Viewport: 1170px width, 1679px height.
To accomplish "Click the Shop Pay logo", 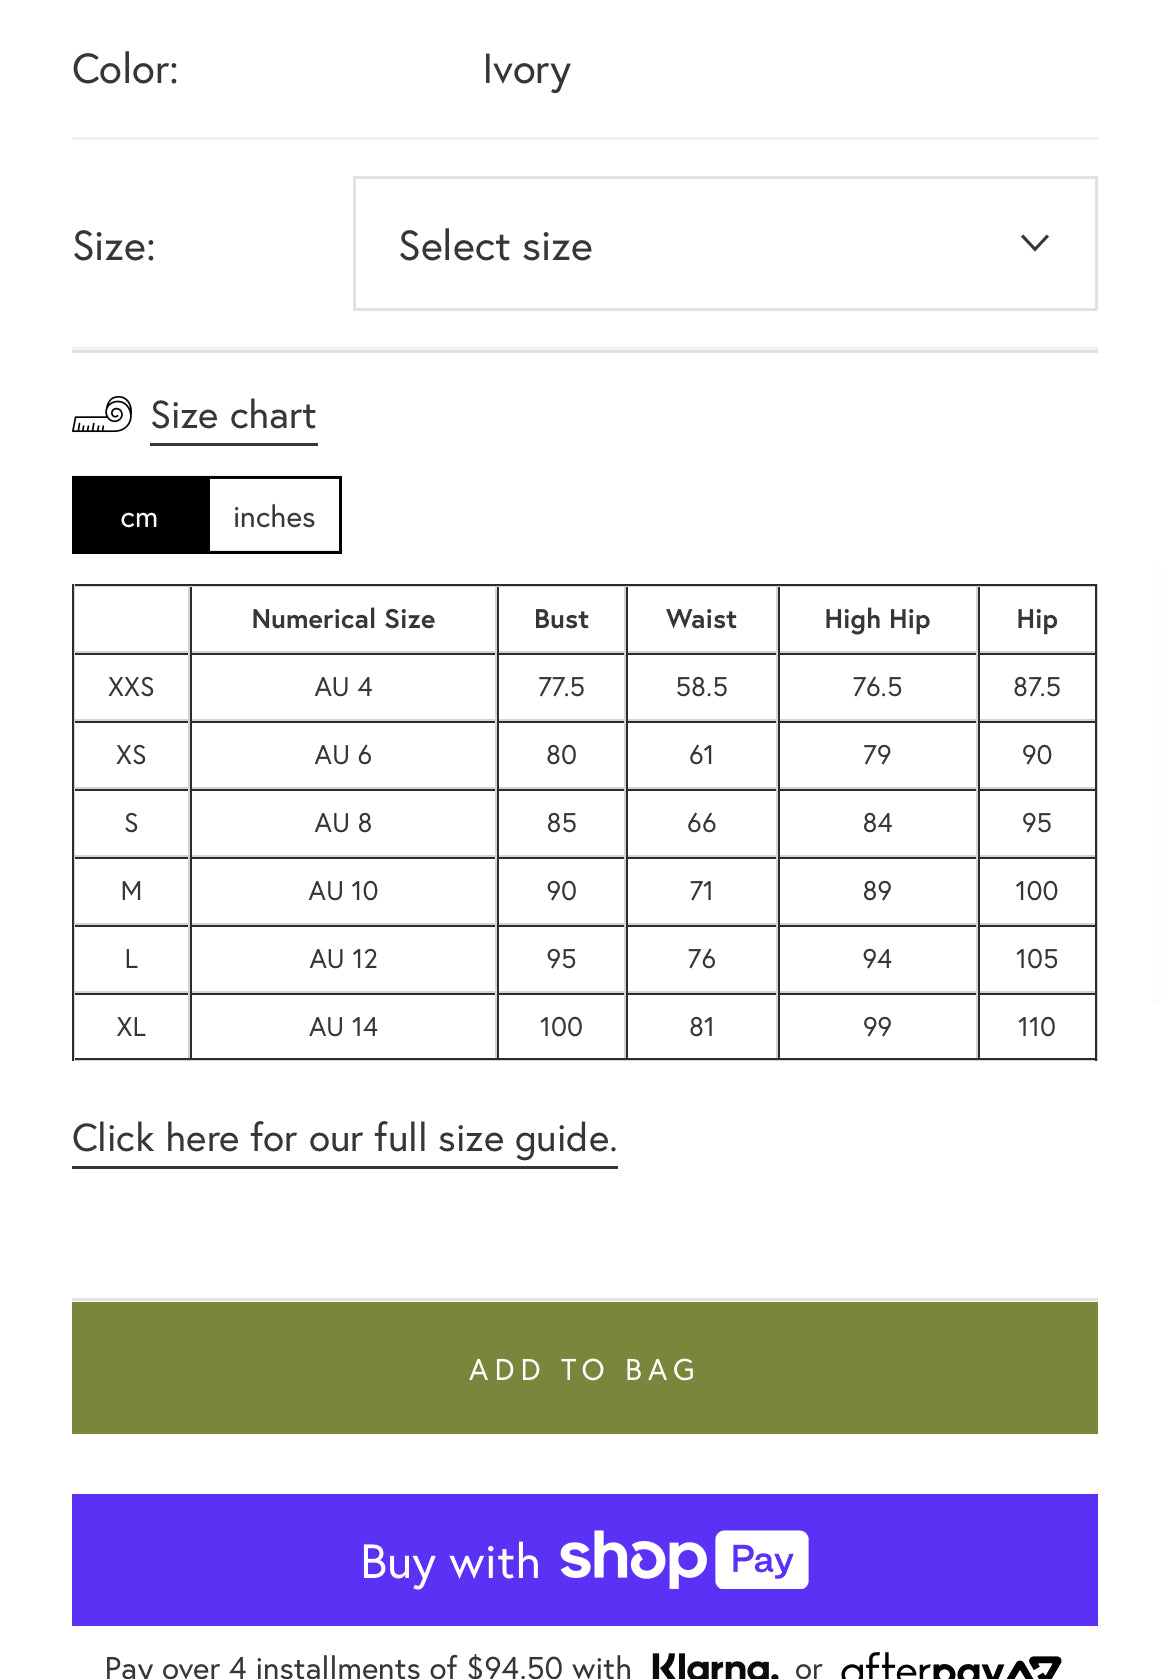I will (x=683, y=1559).
